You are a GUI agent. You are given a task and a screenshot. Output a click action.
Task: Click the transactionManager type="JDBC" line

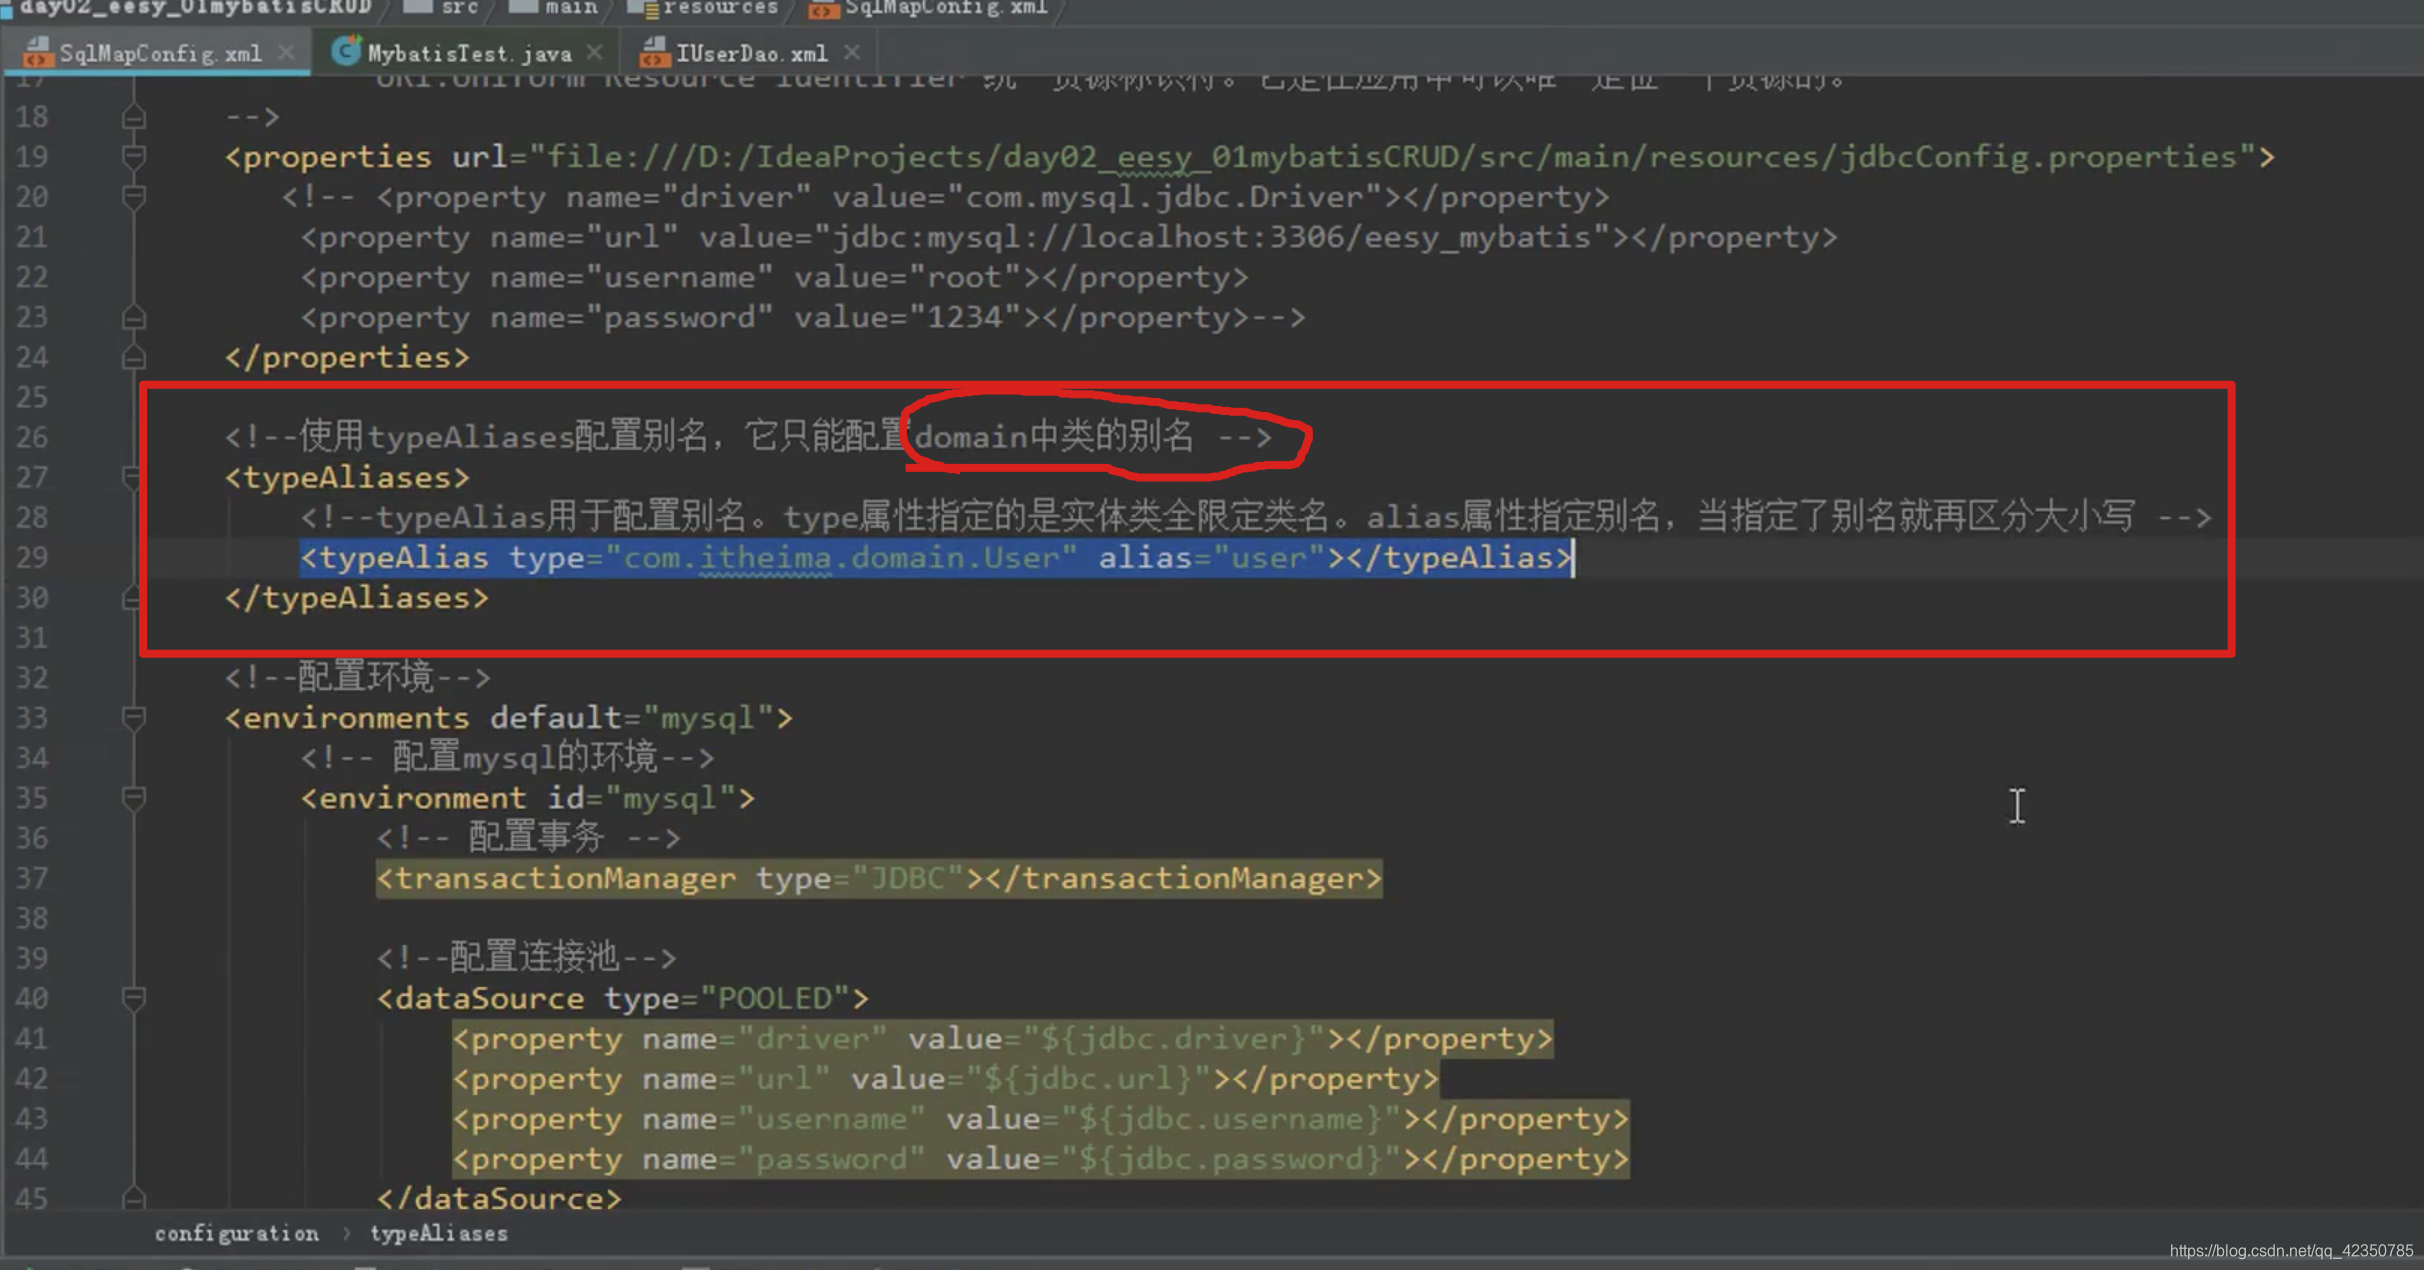point(879,878)
